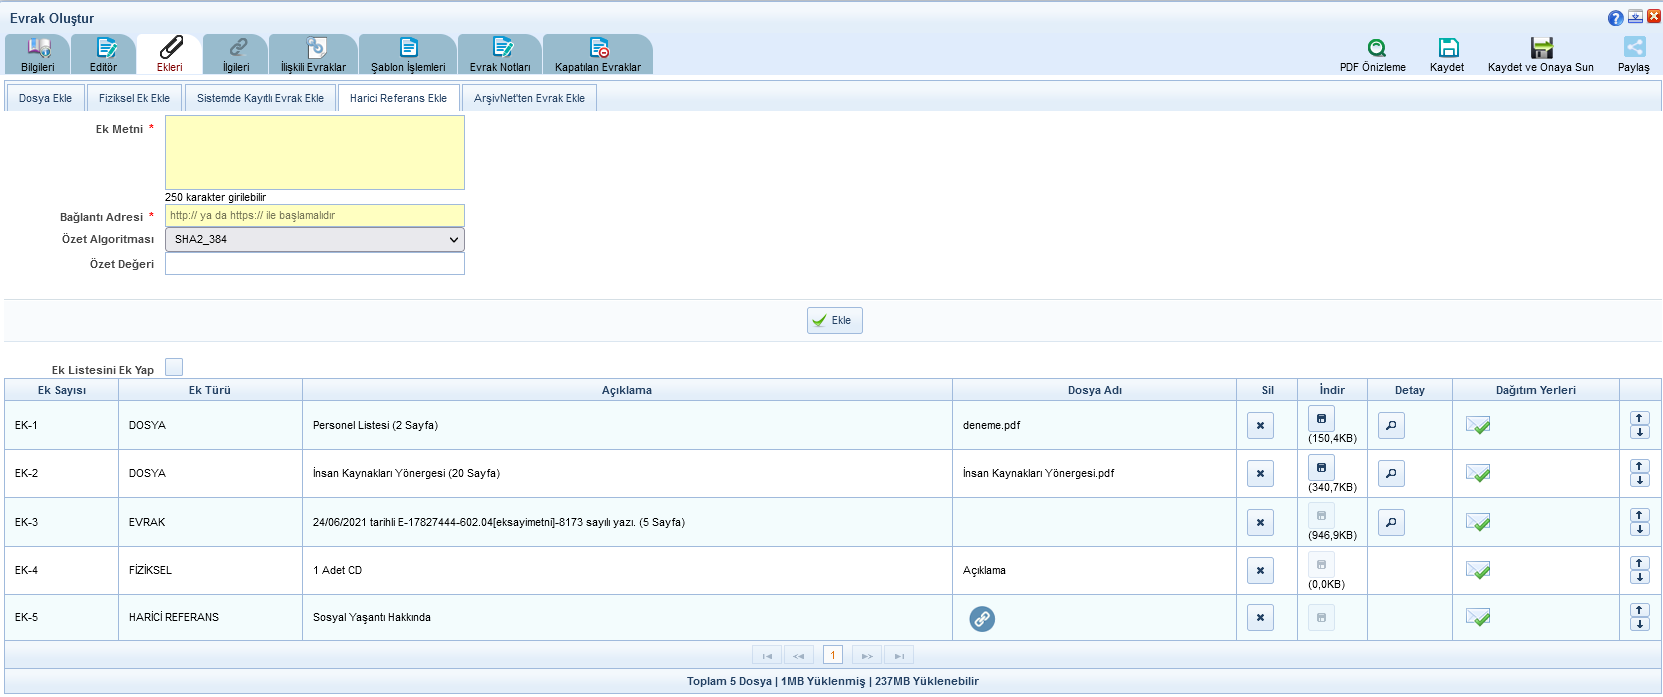1663x697 pixels.
Task: Click the Bağlantı Adresi input field
Action: click(x=314, y=216)
